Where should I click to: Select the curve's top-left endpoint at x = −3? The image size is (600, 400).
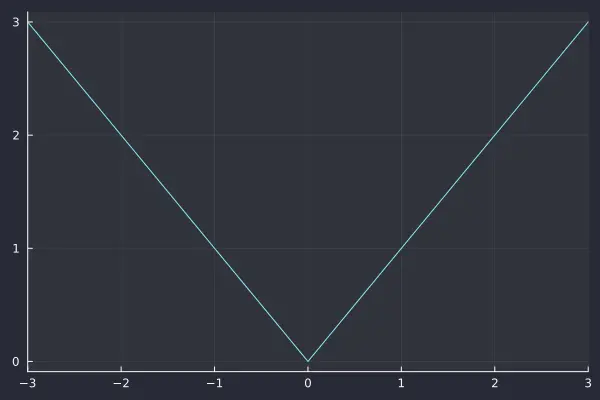click(x=28, y=21)
